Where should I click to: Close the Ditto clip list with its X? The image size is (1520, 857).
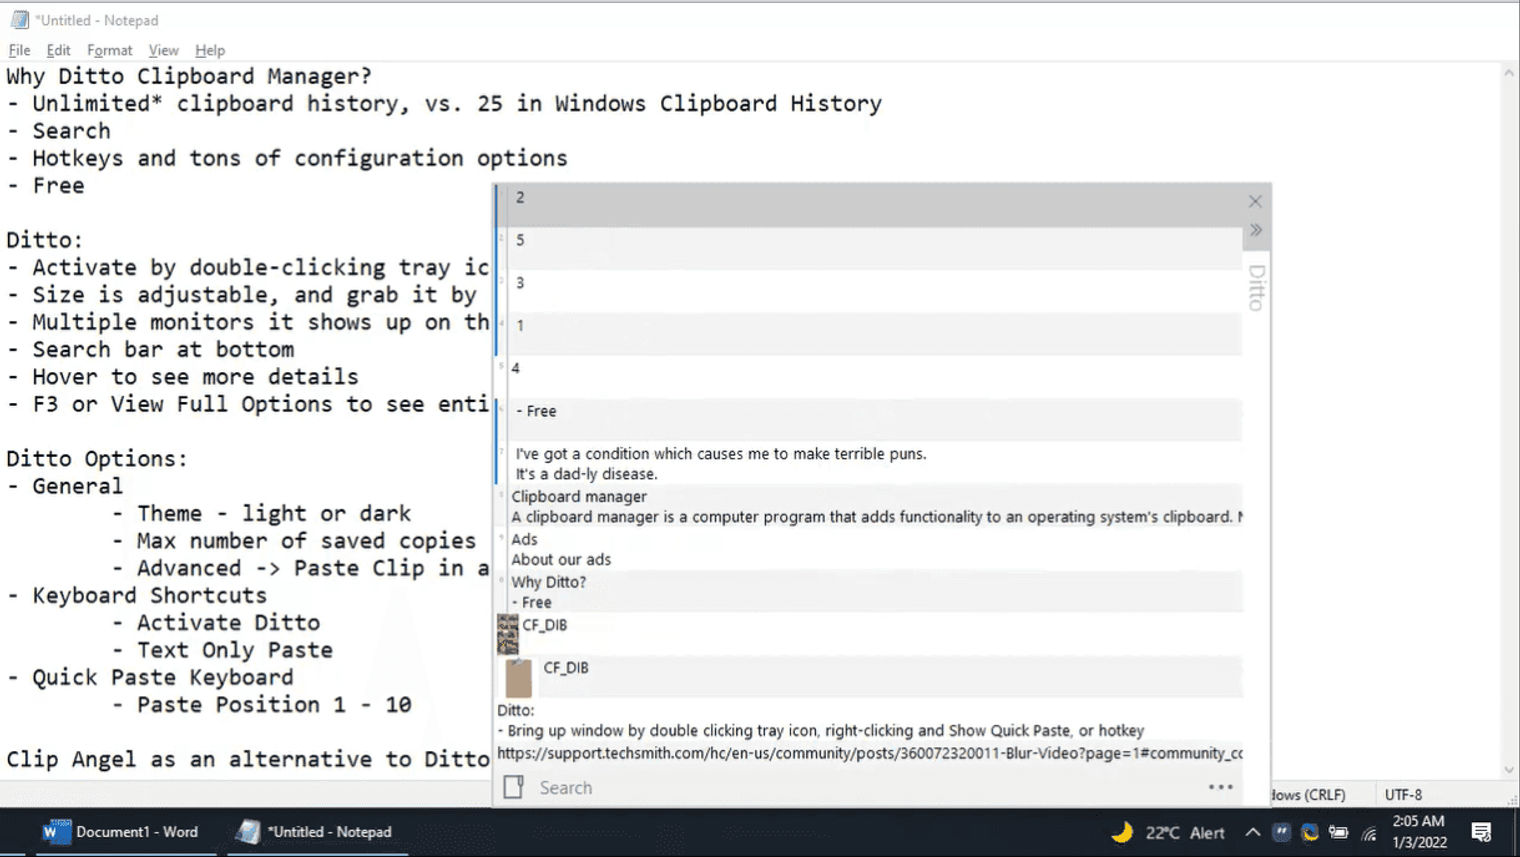coord(1255,201)
